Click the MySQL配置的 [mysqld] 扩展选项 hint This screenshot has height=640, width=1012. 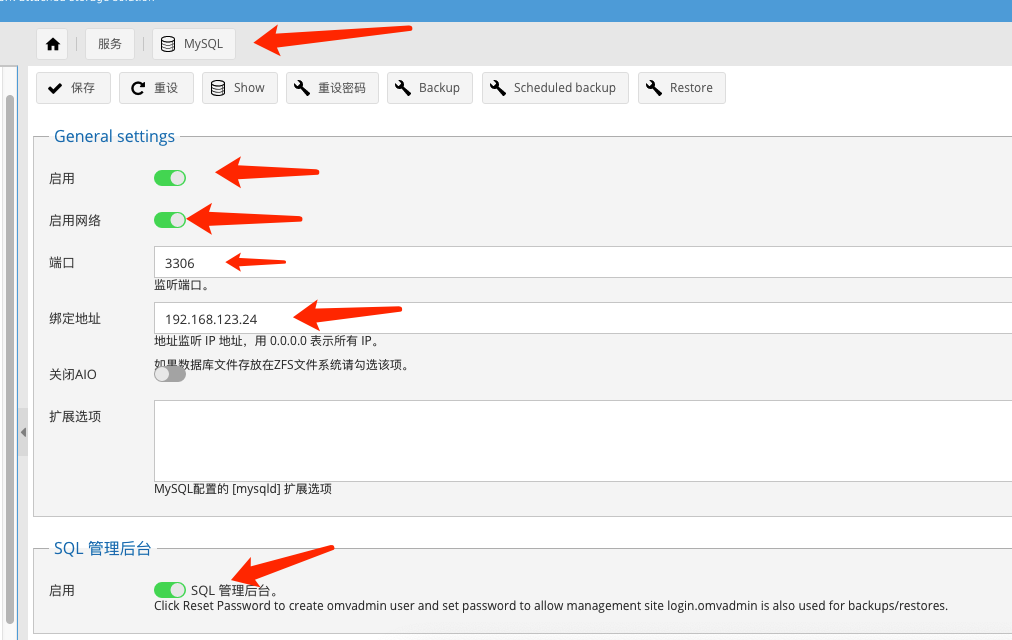point(243,488)
